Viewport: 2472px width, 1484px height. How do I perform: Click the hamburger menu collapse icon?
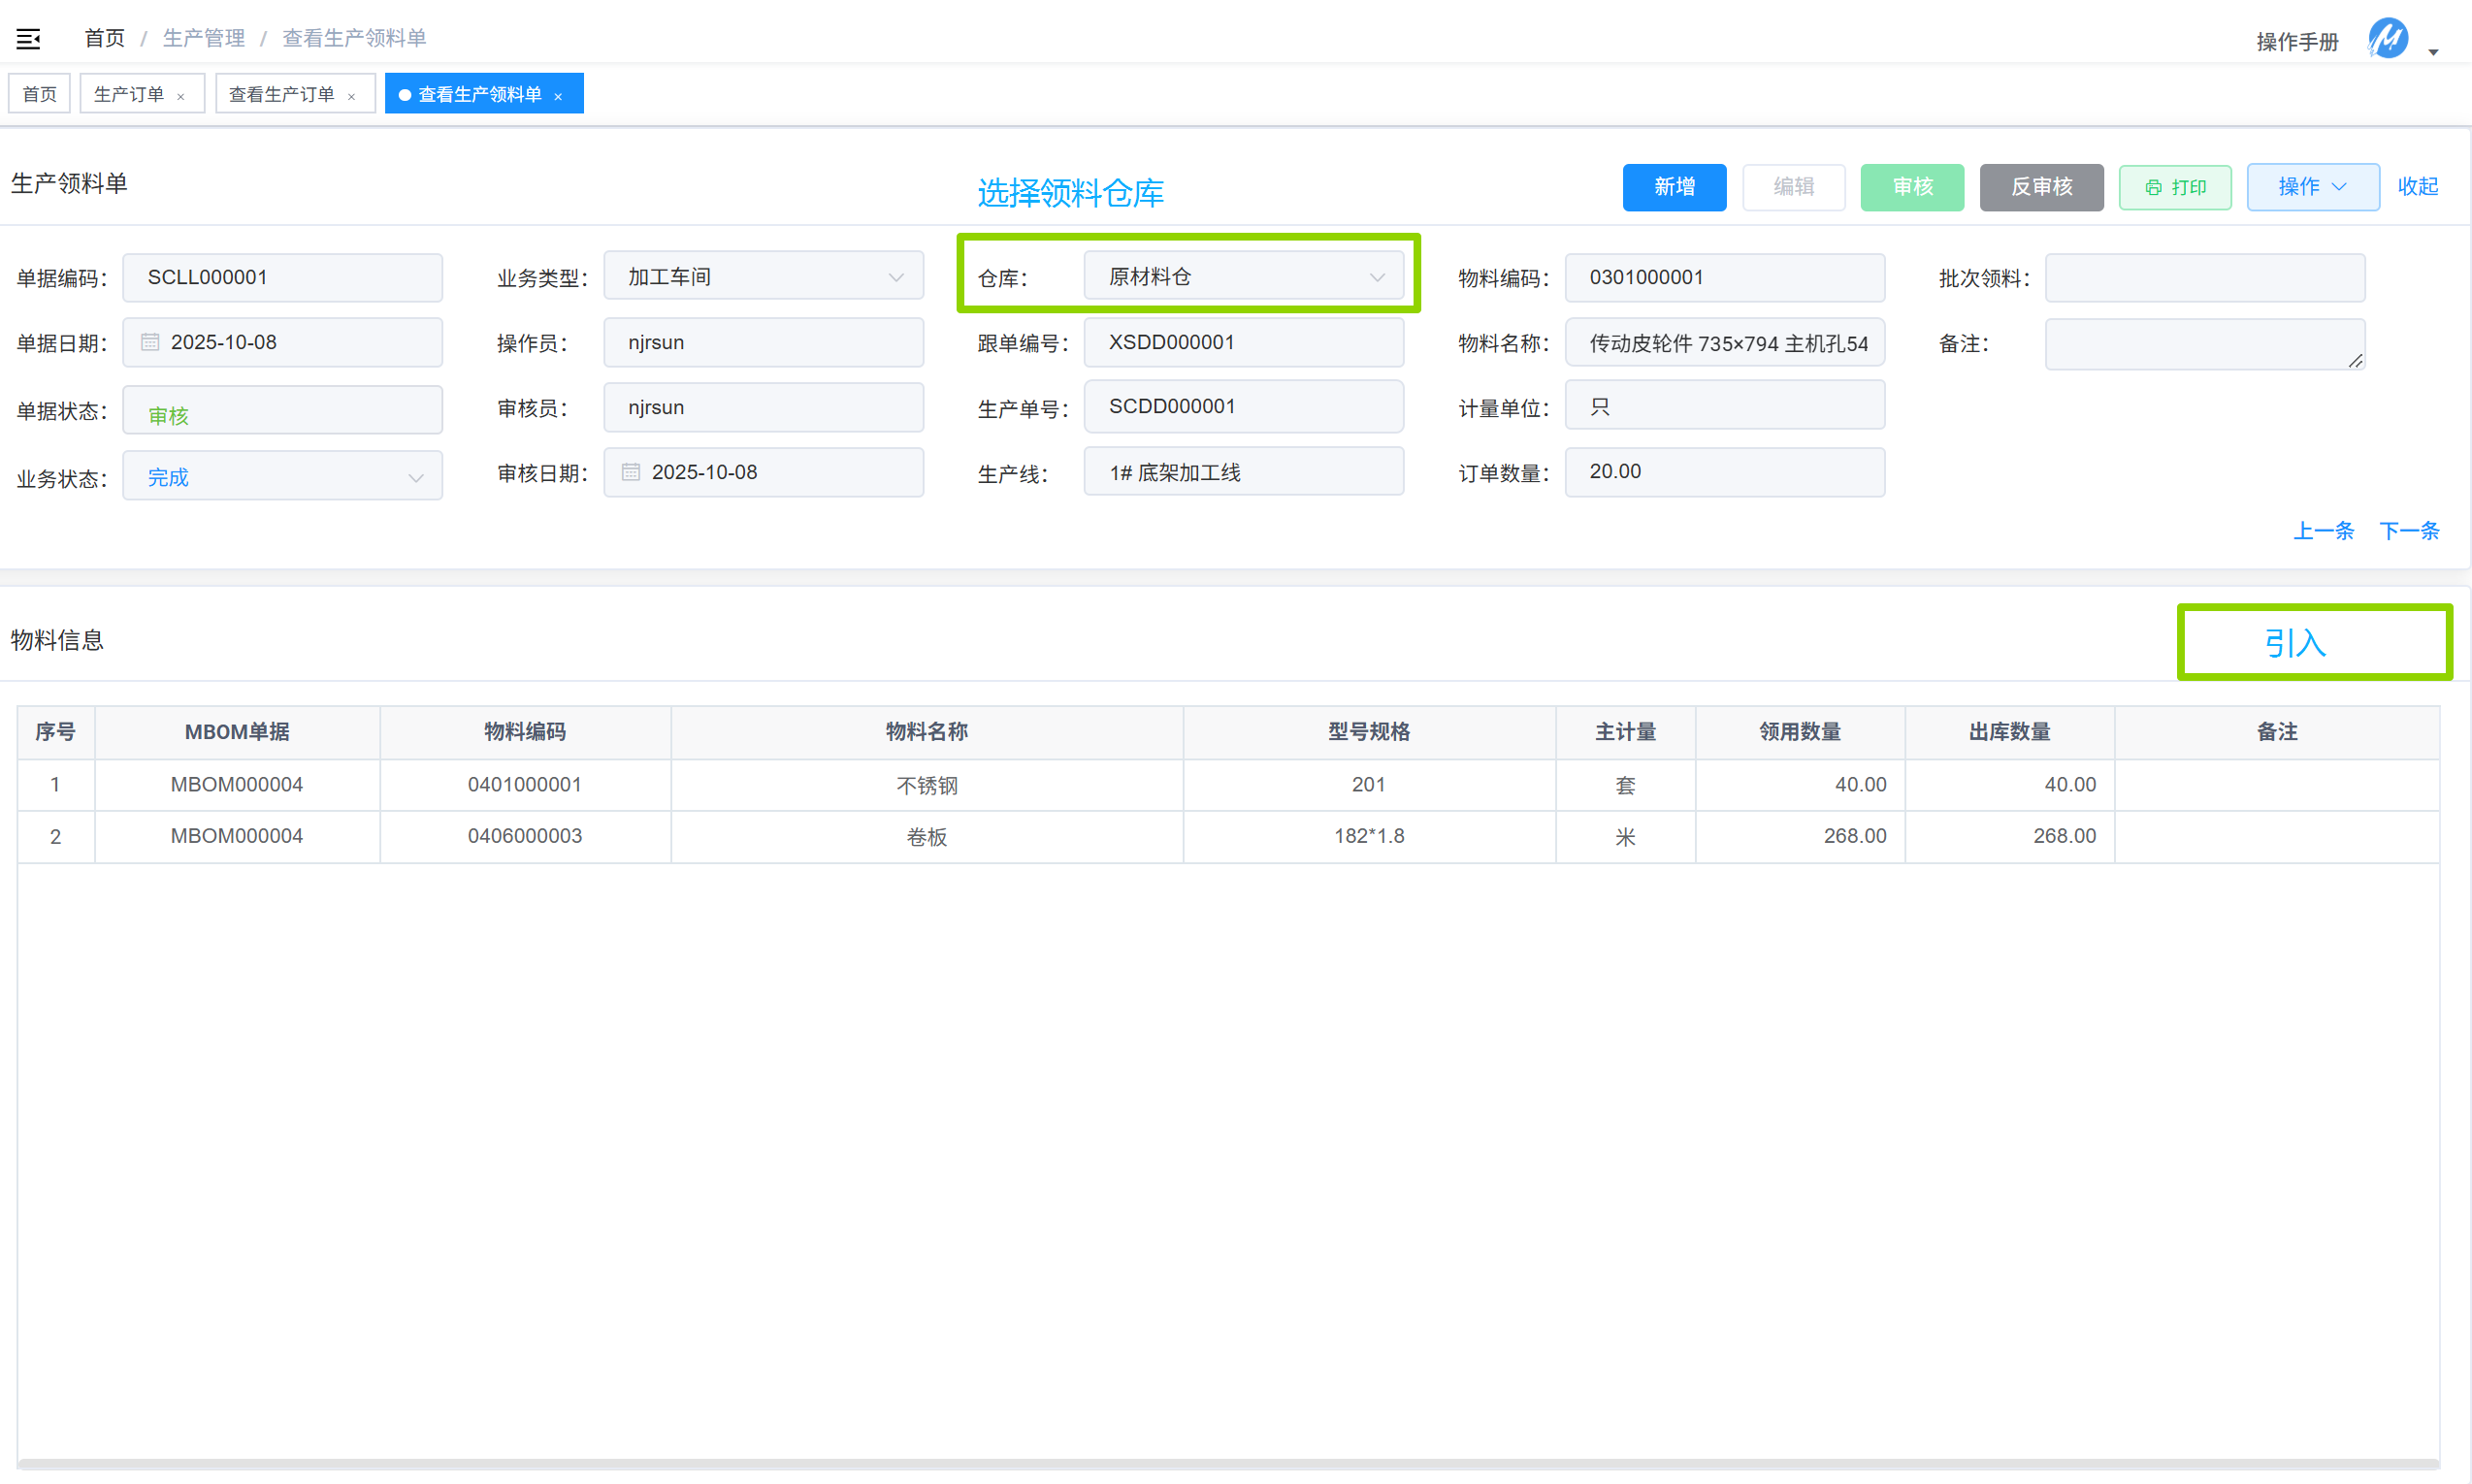28,39
